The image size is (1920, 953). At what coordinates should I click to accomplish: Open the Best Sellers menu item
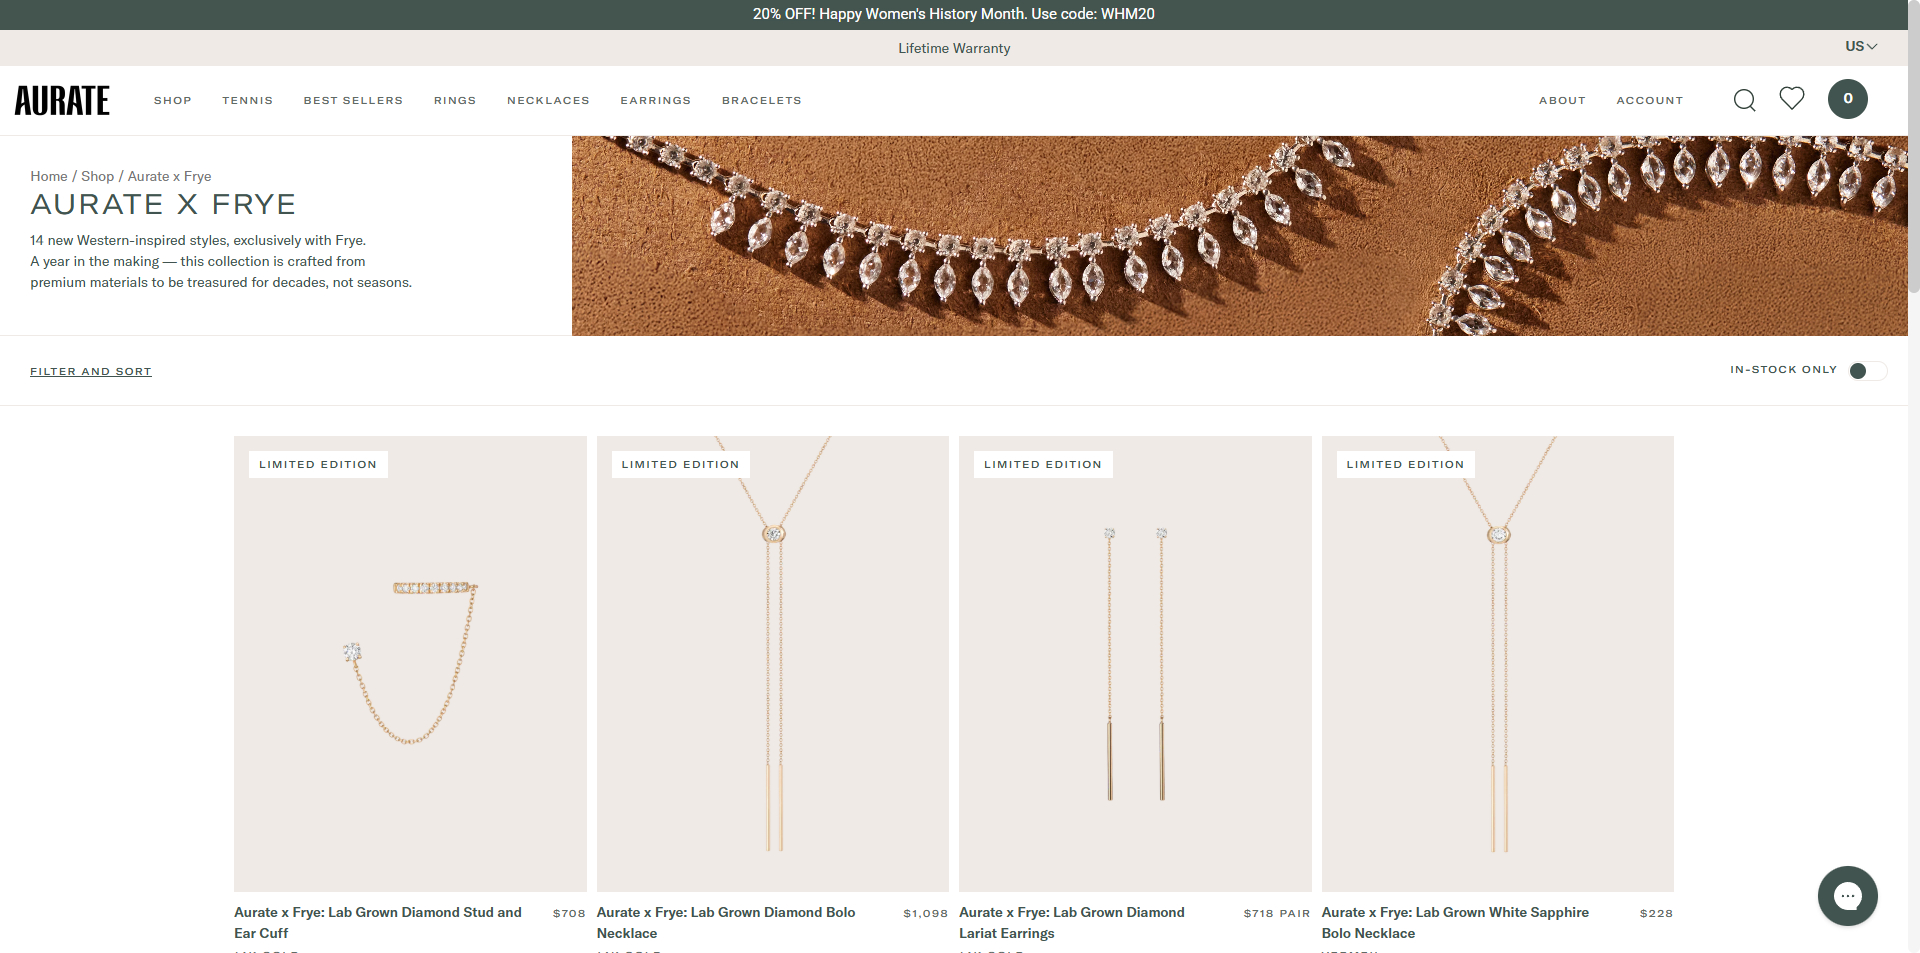[353, 101]
